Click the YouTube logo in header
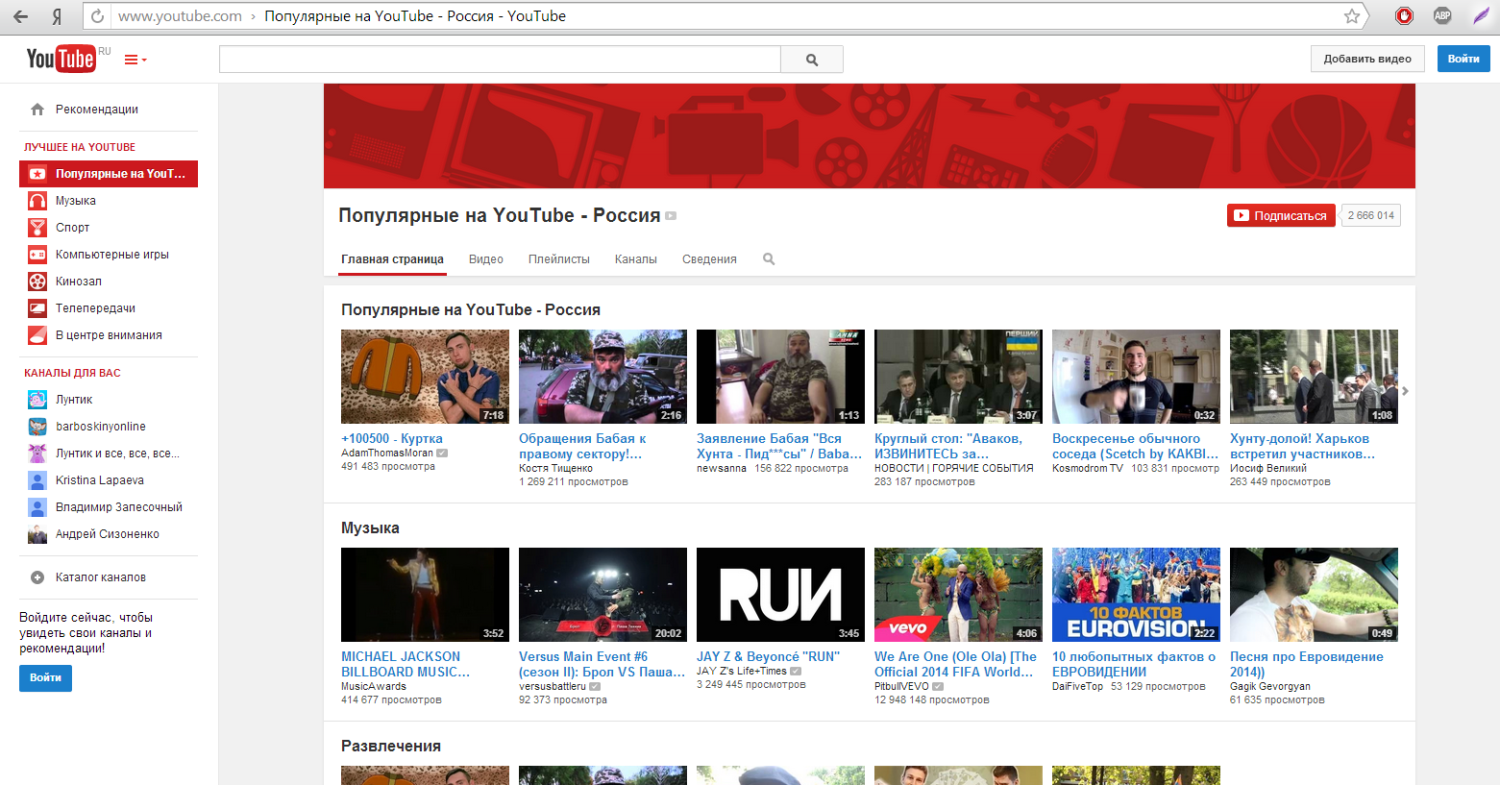This screenshot has height=785, width=1500. coord(61,59)
